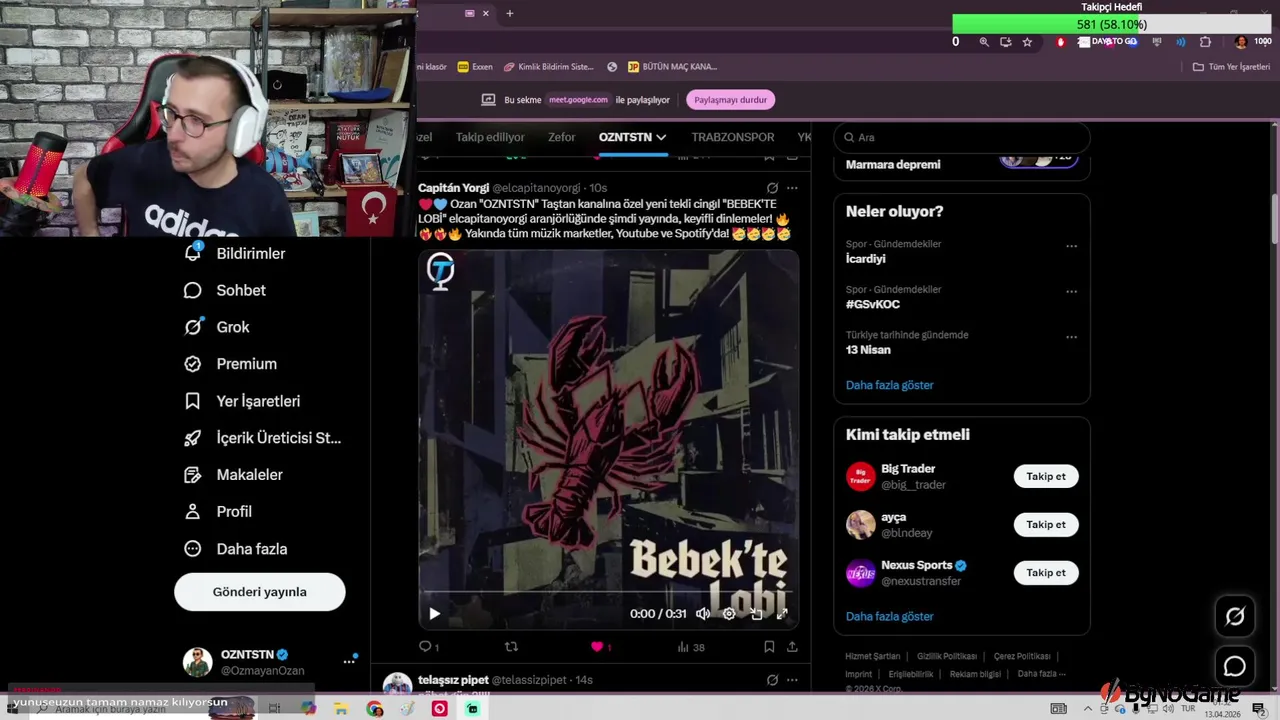
Task: Toggle picture-in-picture on the video
Action: click(756, 614)
